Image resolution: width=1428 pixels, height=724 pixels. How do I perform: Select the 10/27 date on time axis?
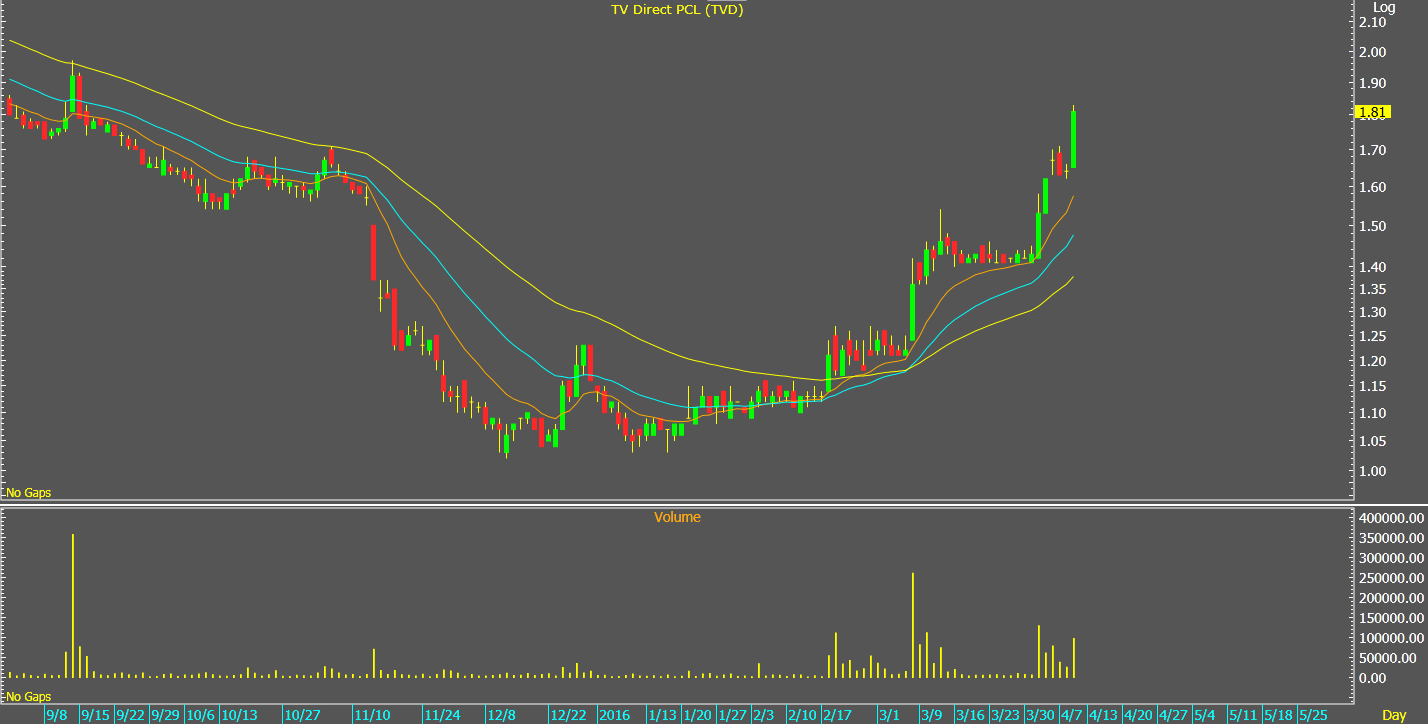tap(302, 715)
